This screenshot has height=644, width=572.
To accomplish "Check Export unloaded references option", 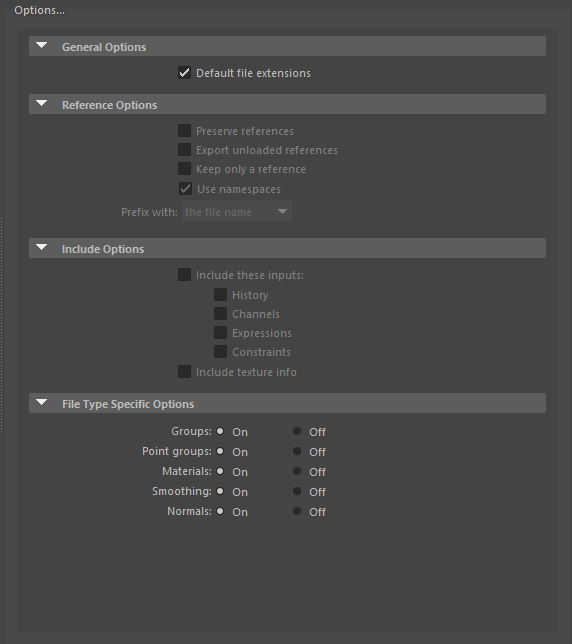I will (184, 150).
